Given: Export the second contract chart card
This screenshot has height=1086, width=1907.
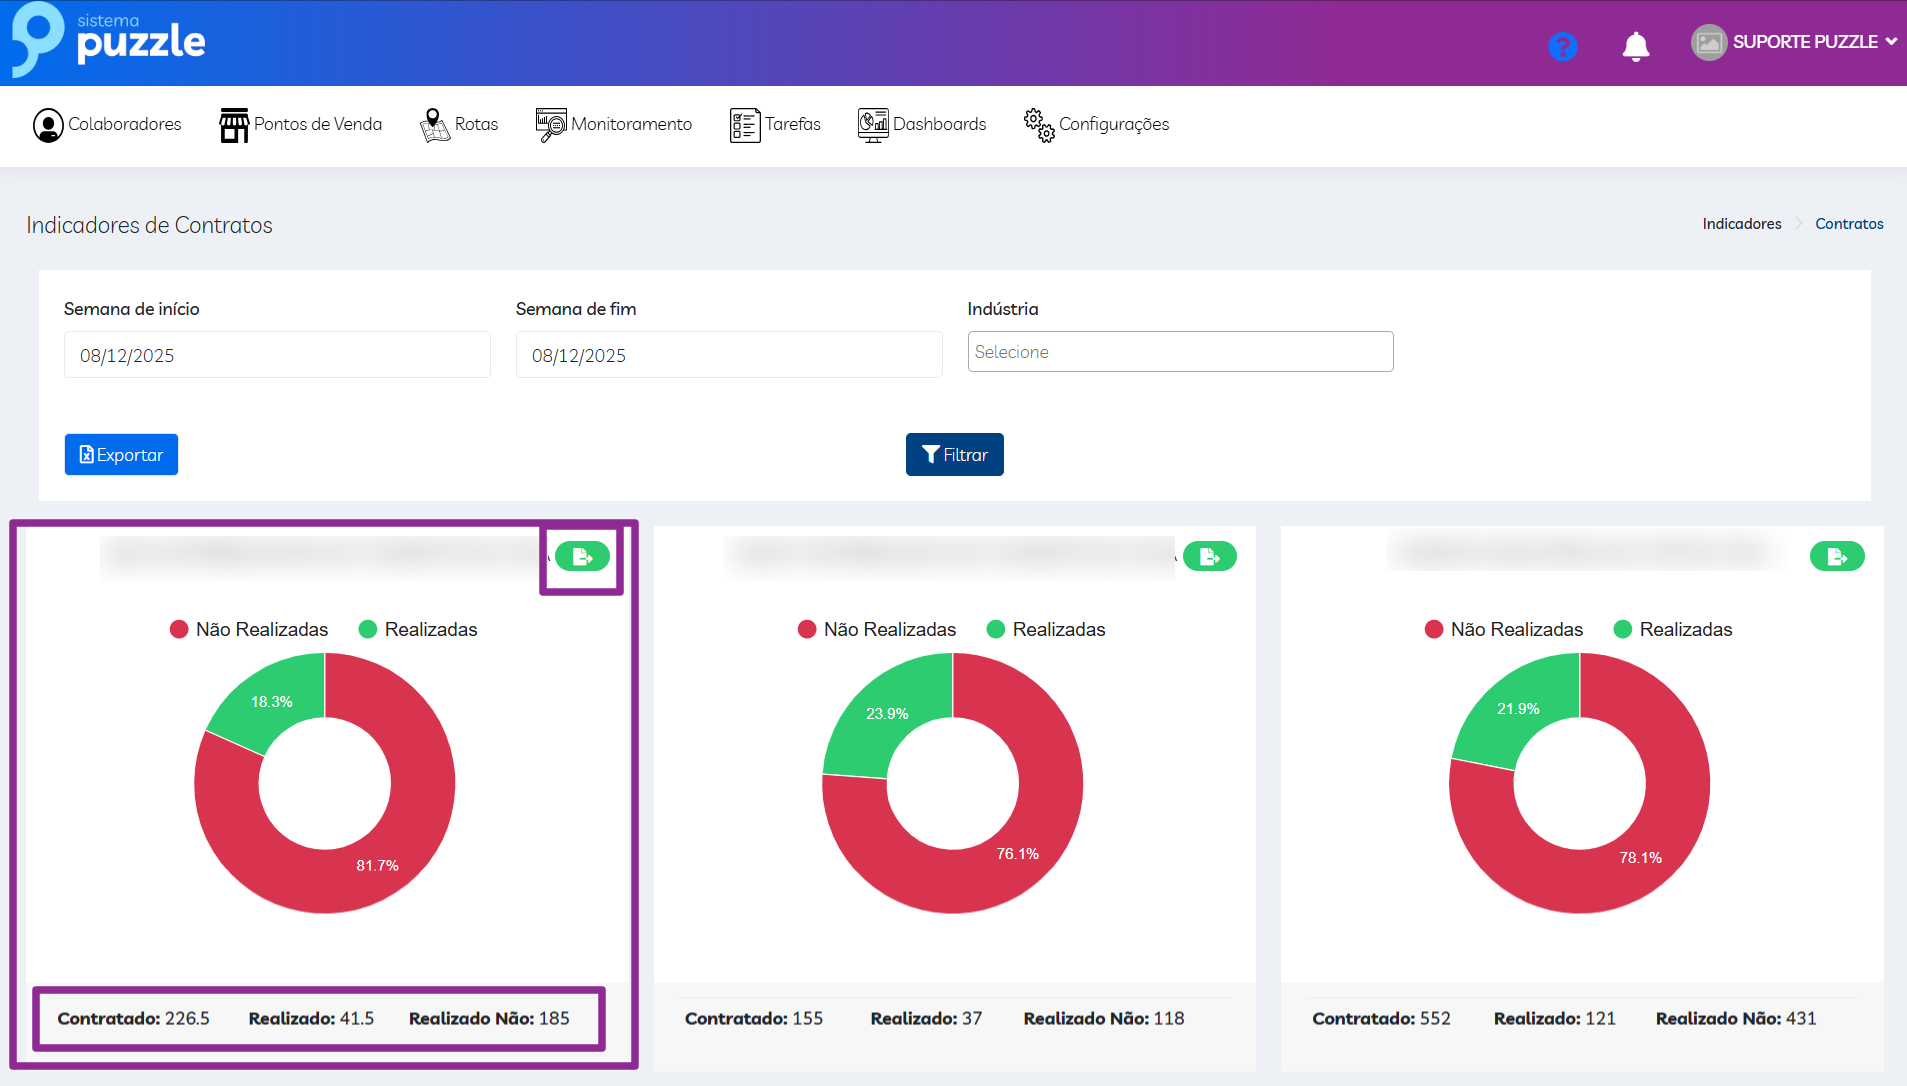Looking at the screenshot, I should coord(1209,556).
